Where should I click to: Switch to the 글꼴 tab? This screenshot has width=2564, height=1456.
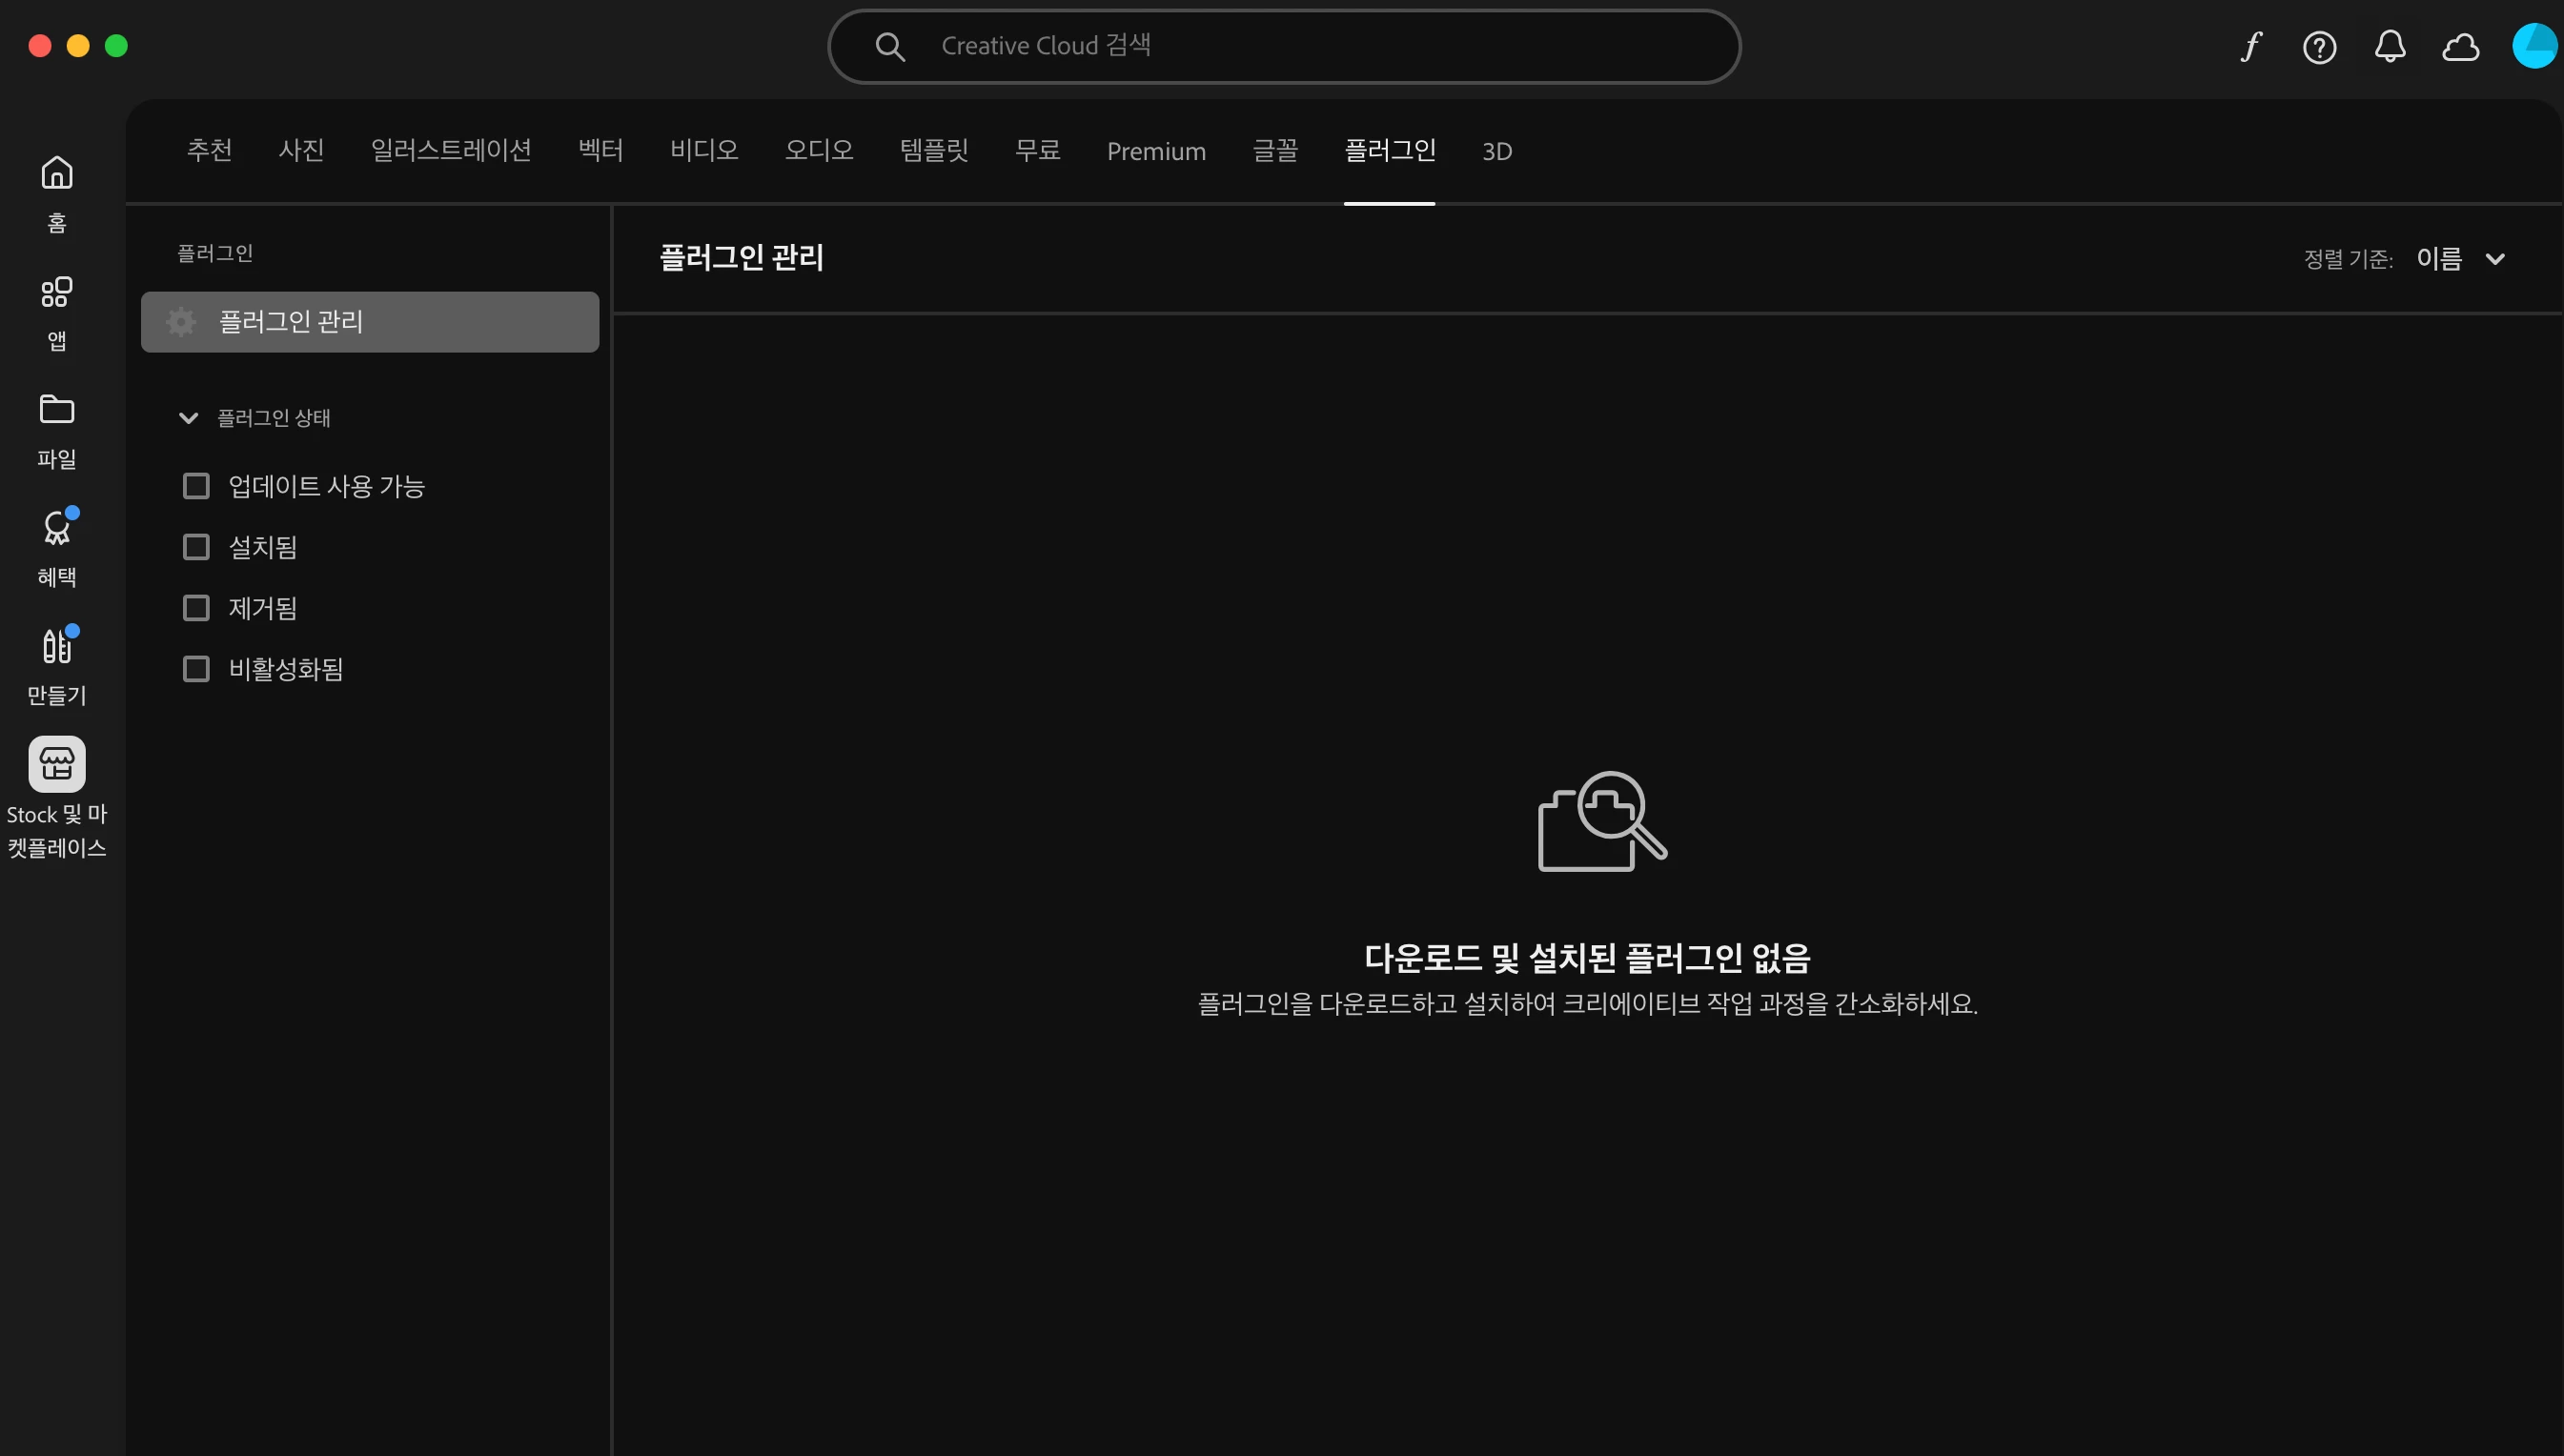pos(1275,151)
